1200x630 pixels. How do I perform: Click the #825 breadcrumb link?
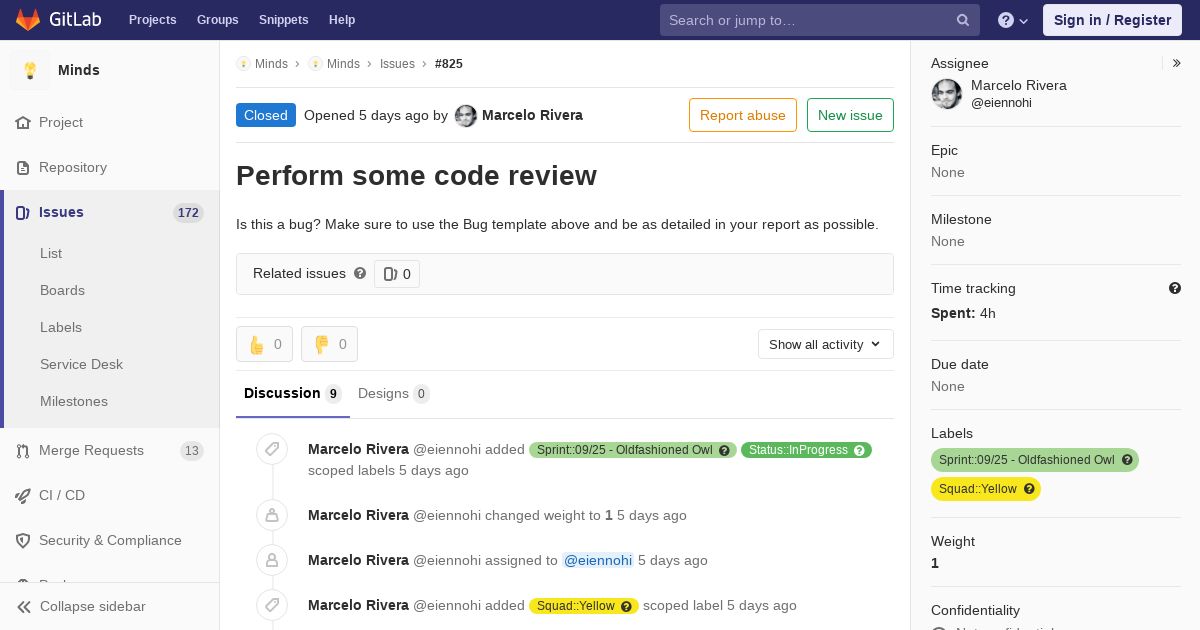point(449,63)
